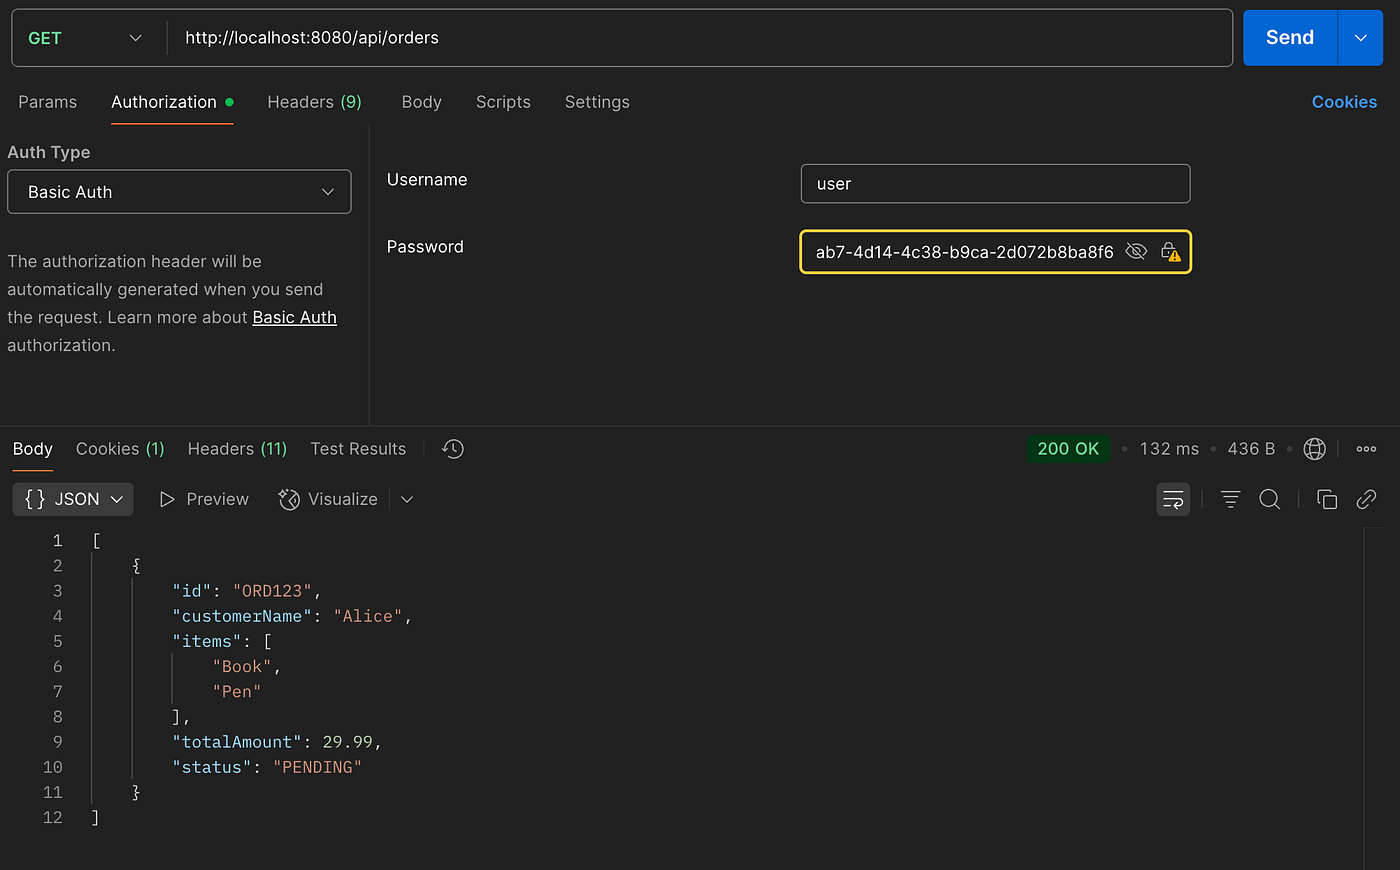Click the response link chain icon
Viewport: 1400px width, 870px height.
click(1366, 499)
